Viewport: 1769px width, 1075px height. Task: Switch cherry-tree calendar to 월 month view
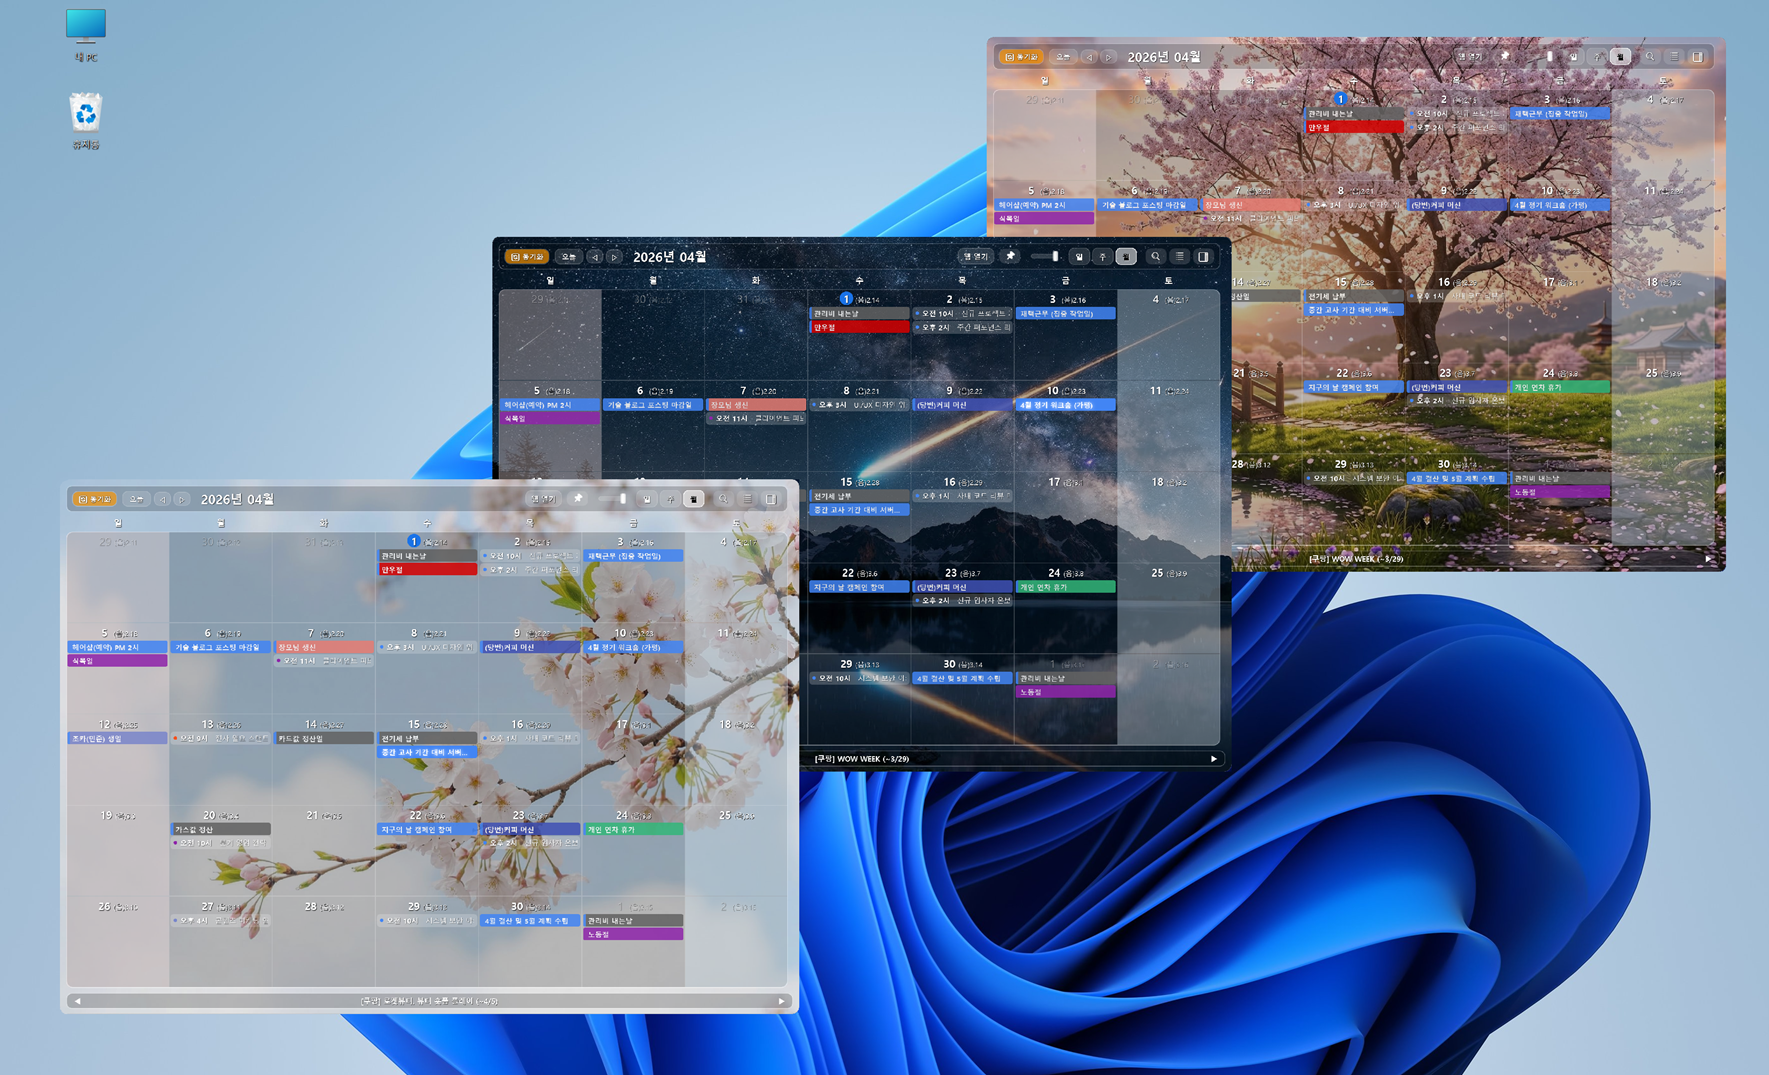click(x=1621, y=57)
